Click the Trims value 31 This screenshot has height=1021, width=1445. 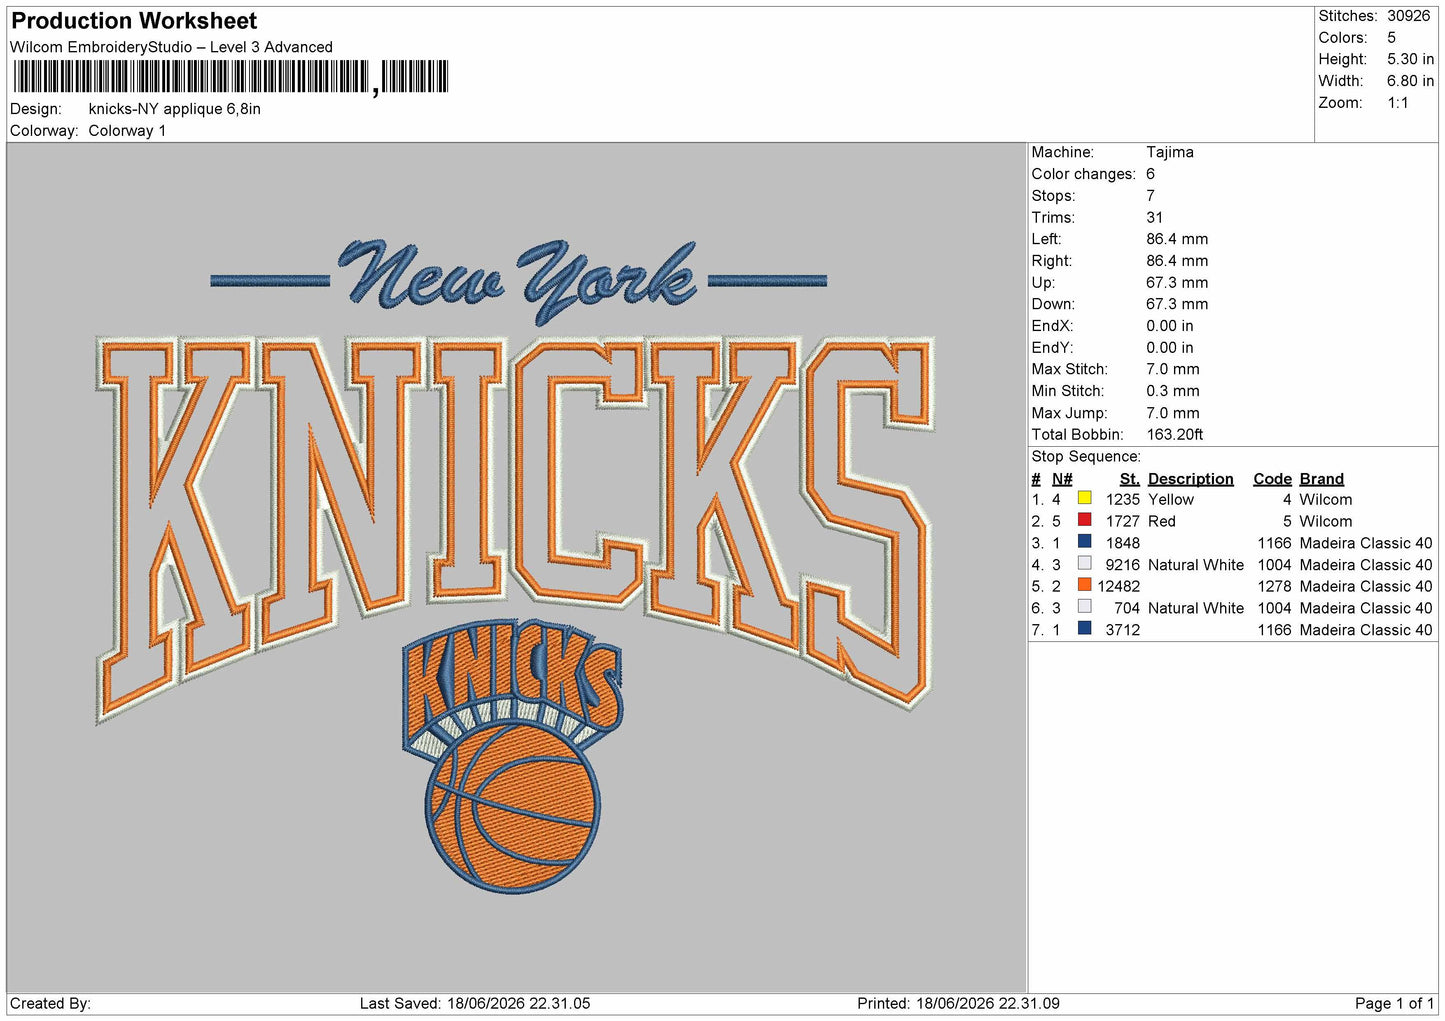pyautogui.click(x=1154, y=217)
